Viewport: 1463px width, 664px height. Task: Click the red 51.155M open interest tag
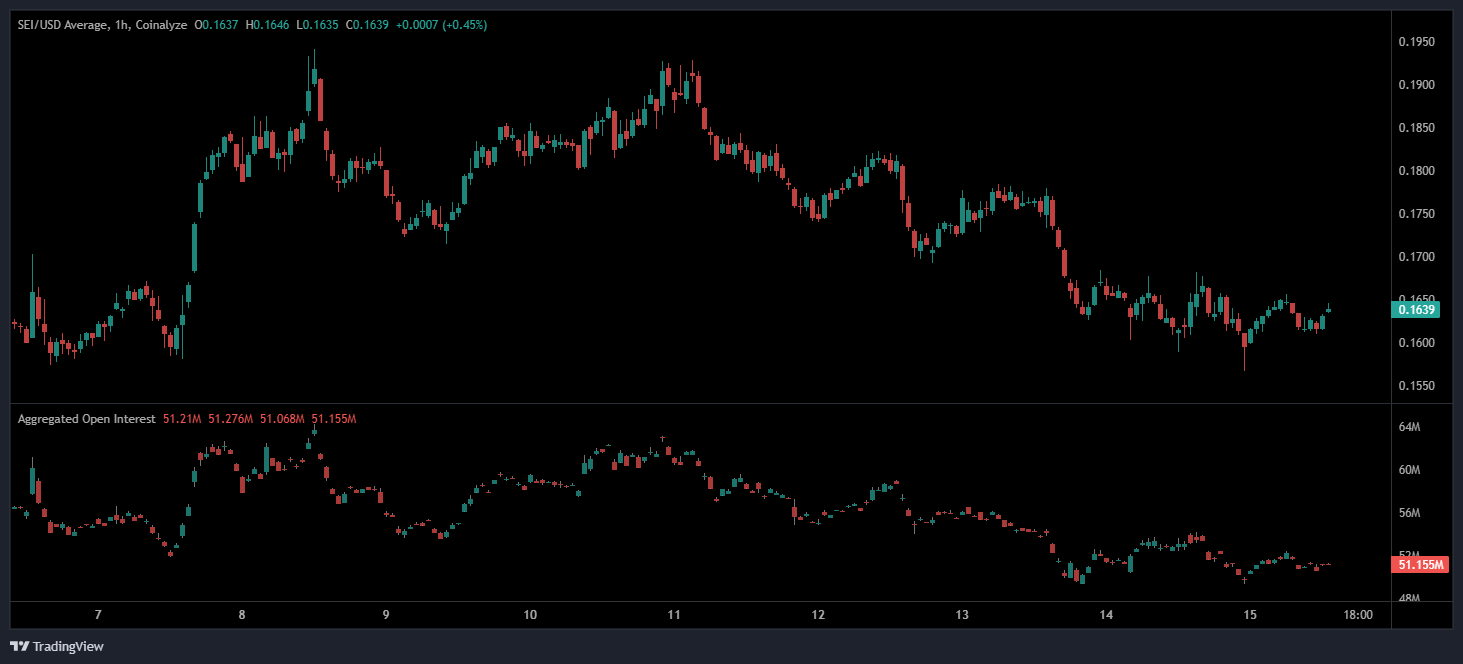coord(1421,565)
